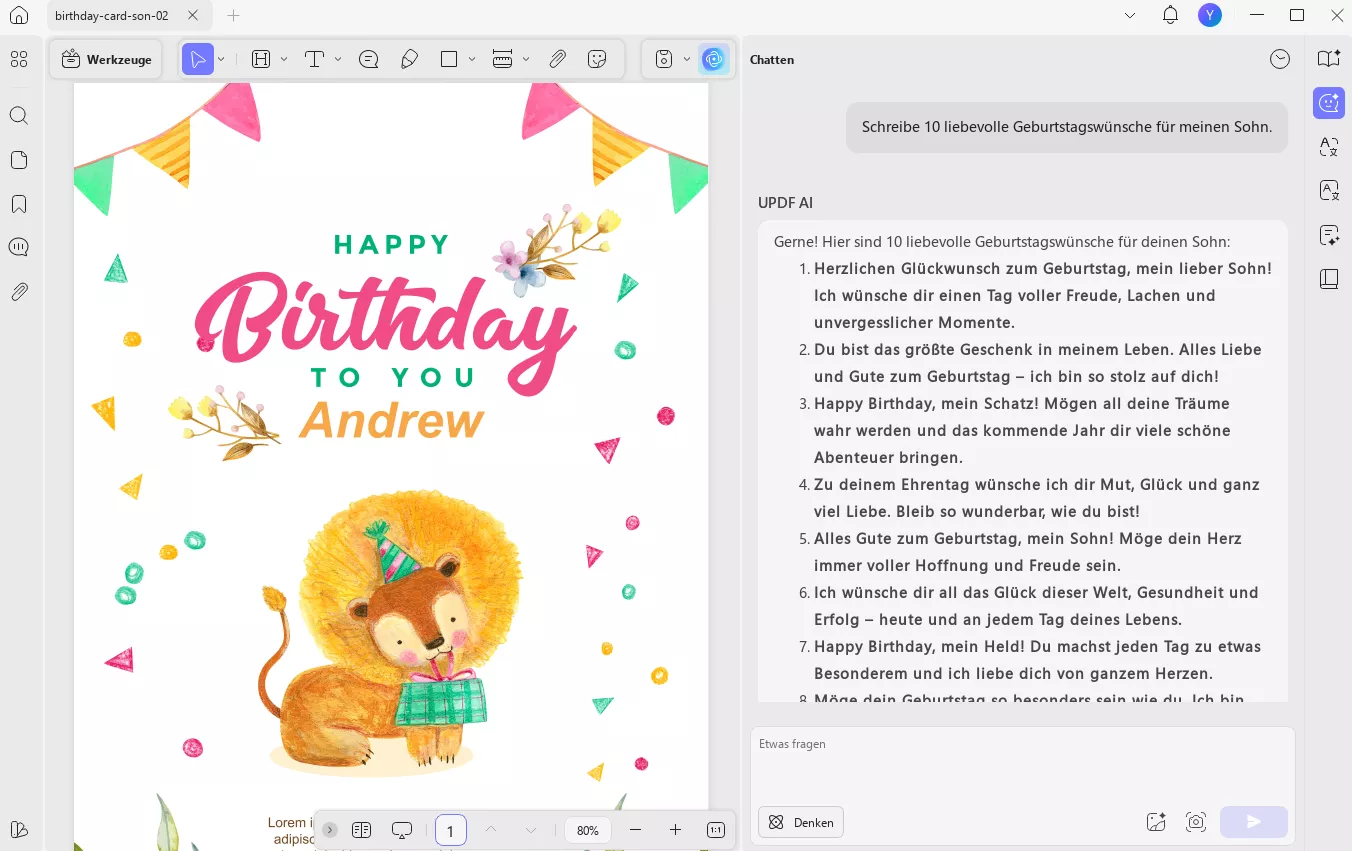Open the 80% zoom level dropdown
This screenshot has width=1352, height=851.
tap(588, 830)
